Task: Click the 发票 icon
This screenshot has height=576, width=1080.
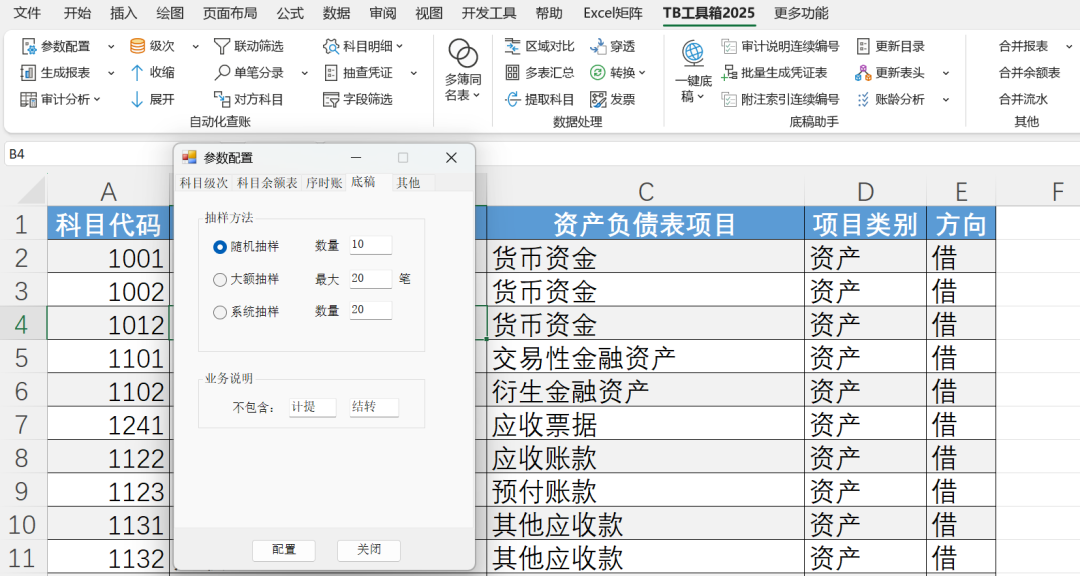Action: pyautogui.click(x=598, y=99)
